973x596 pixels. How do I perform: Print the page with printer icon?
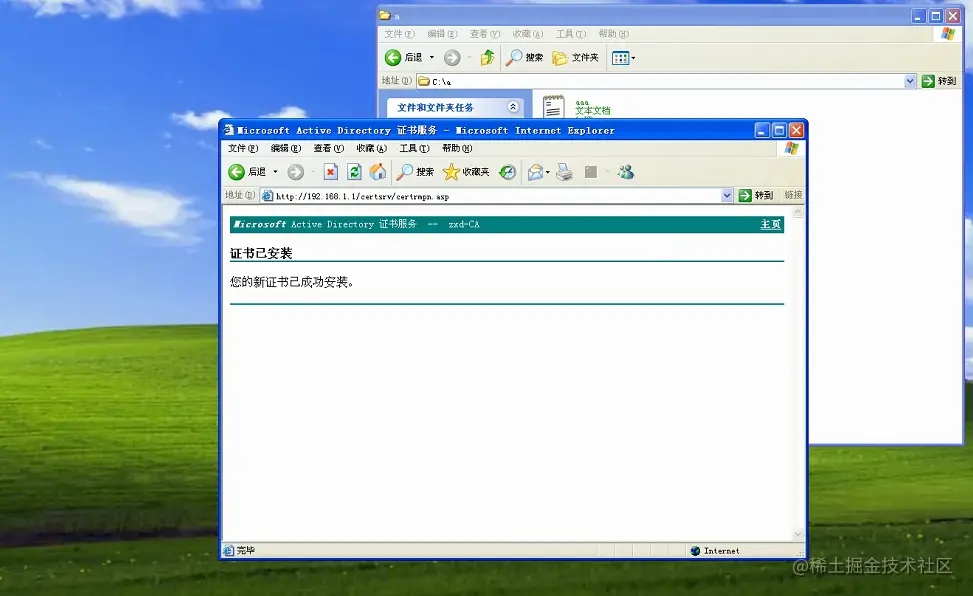564,172
